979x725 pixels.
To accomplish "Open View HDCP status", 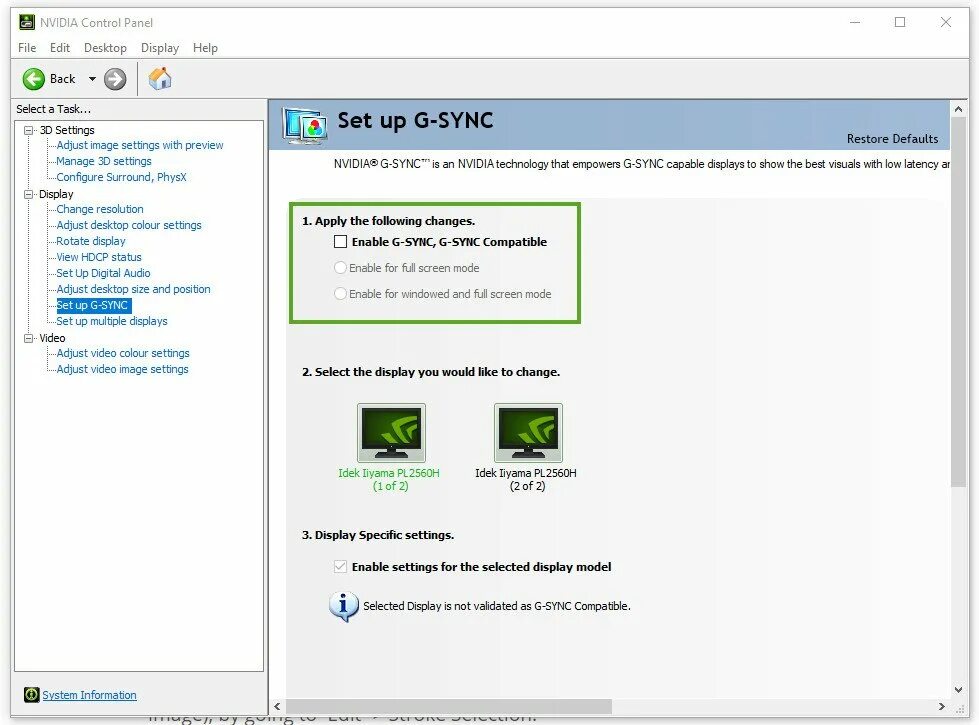I will click(99, 257).
